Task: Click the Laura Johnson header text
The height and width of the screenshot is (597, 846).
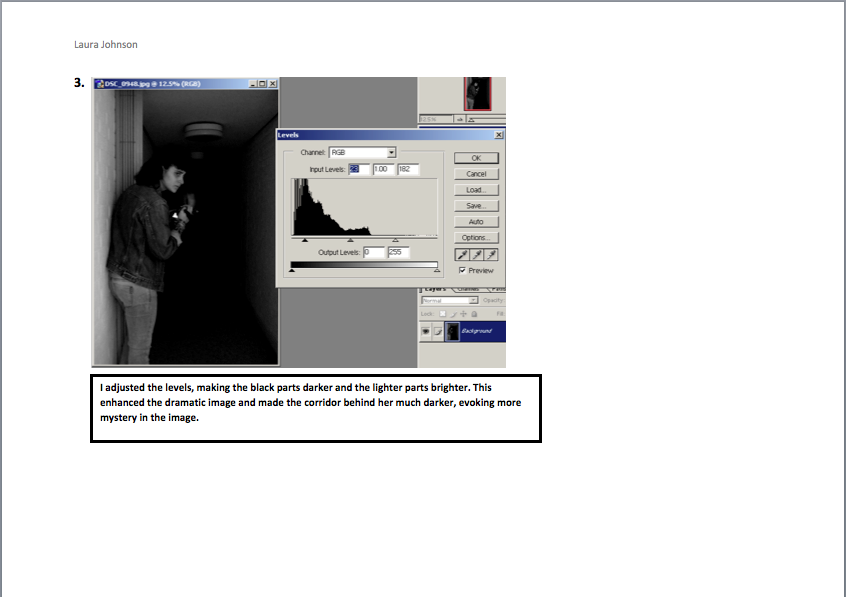Action: click(x=106, y=45)
